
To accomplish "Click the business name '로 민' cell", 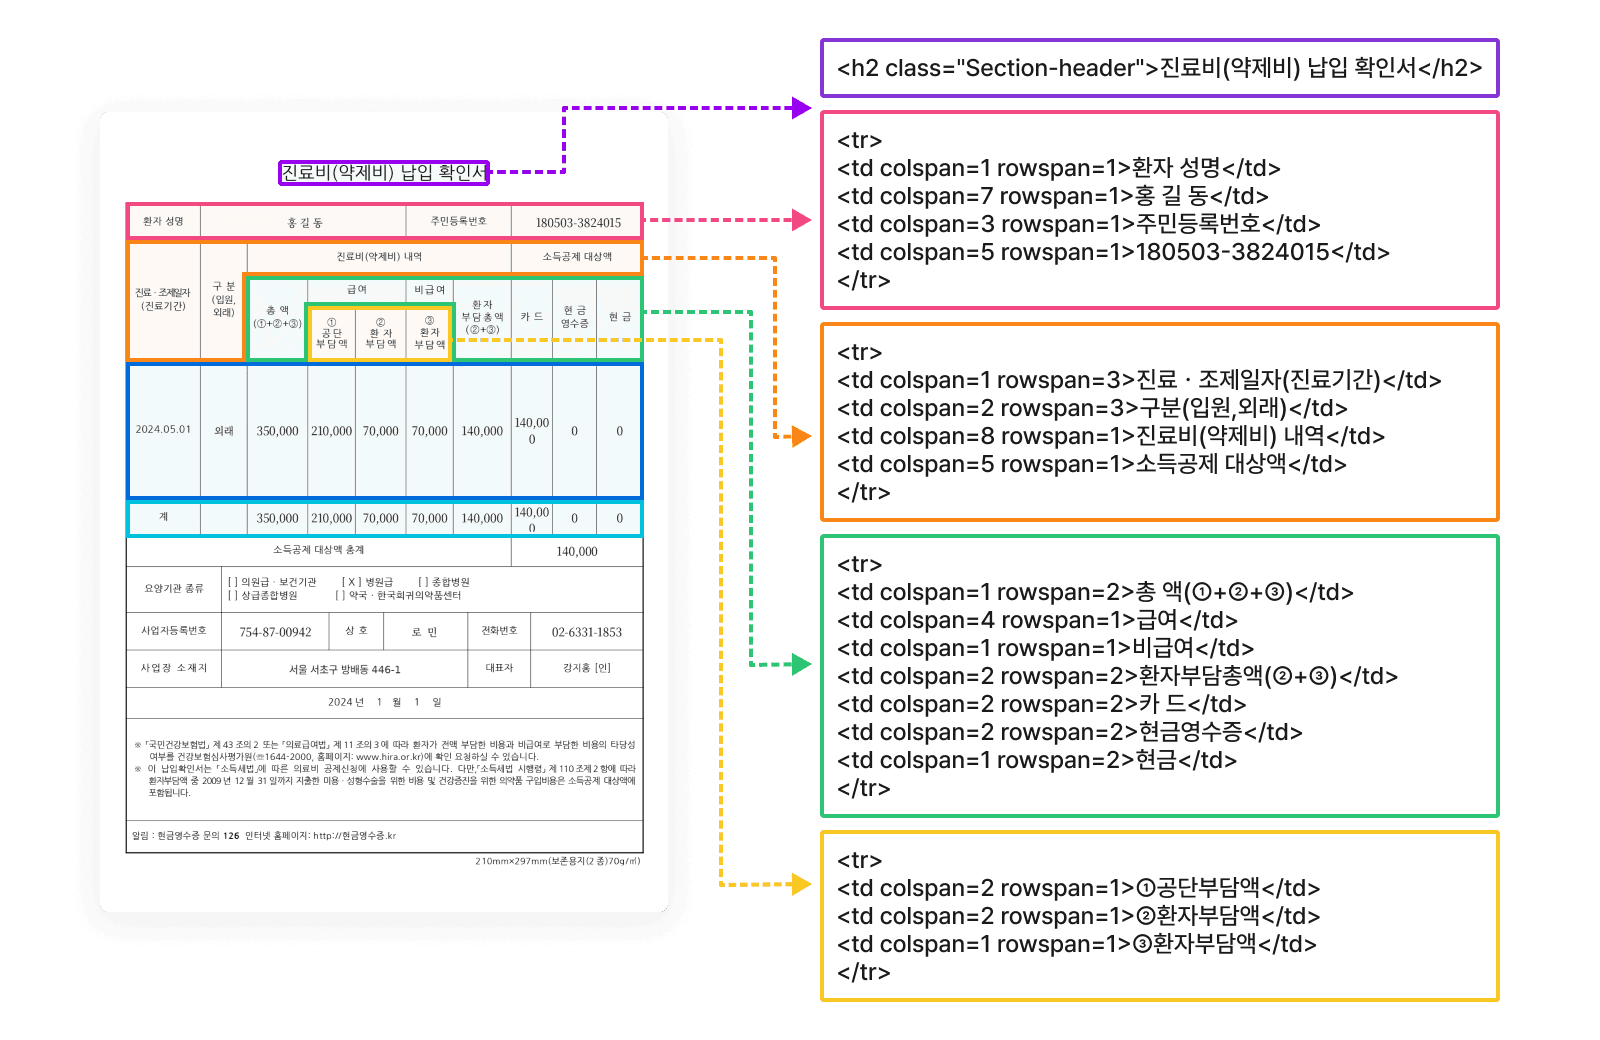I will point(424,632).
